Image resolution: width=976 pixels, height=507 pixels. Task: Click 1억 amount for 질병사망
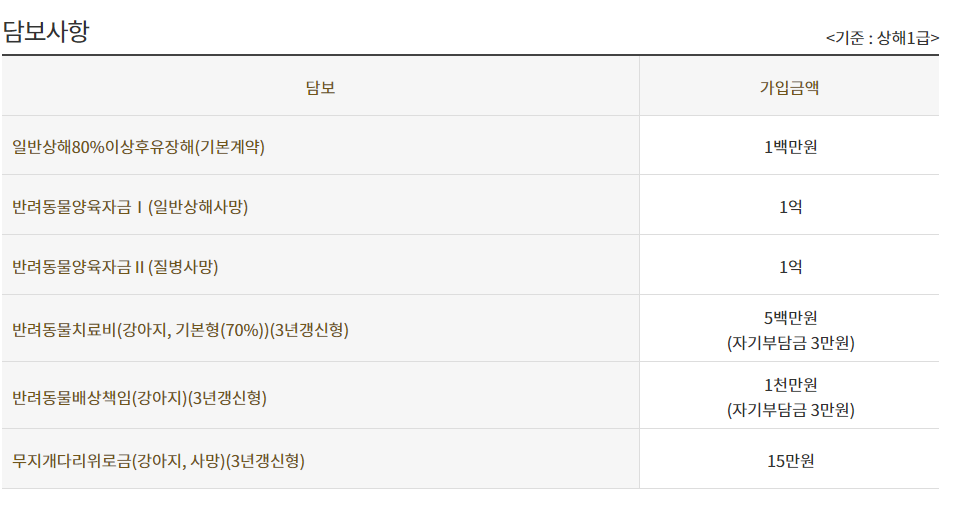(791, 267)
